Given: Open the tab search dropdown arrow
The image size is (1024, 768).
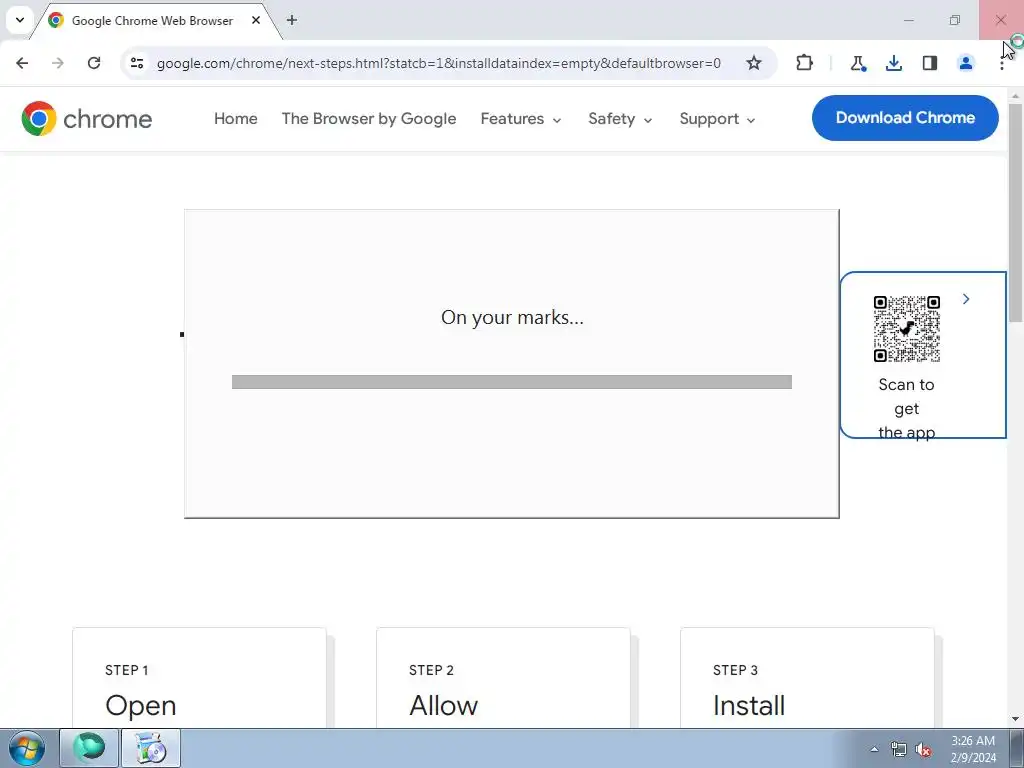Looking at the screenshot, I should [20, 20].
